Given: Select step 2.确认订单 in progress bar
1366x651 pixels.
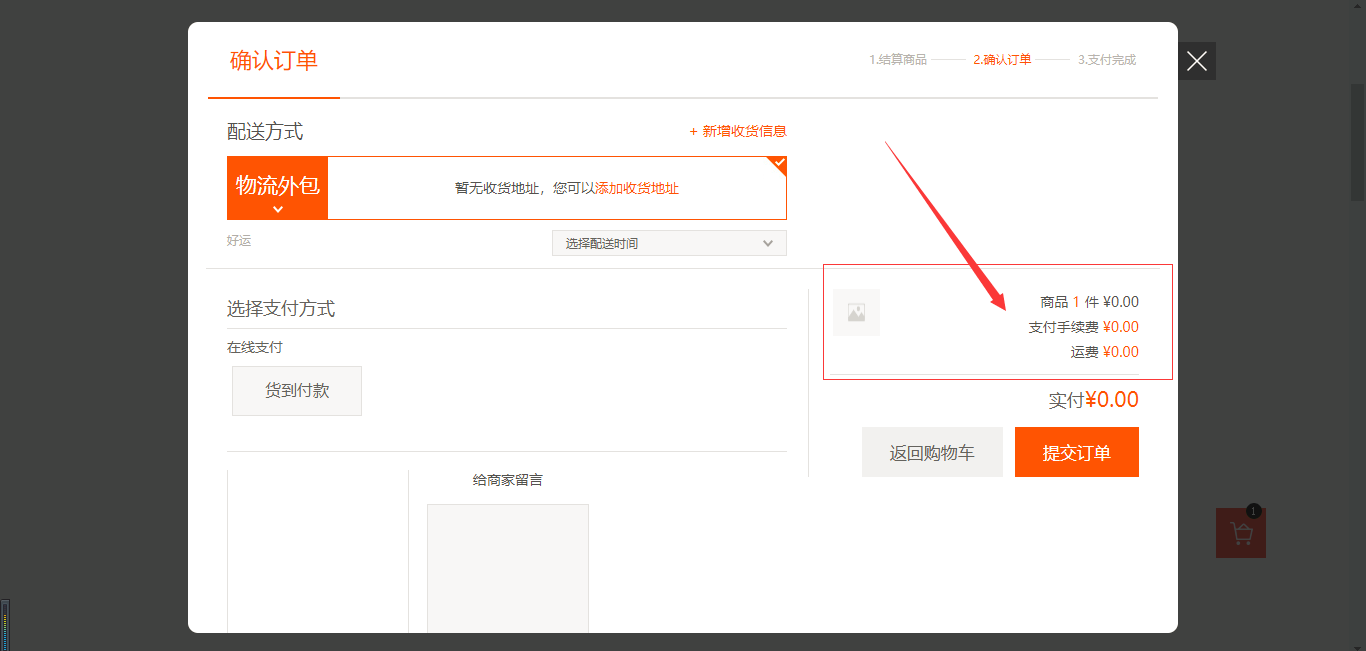Looking at the screenshot, I should (x=1002, y=60).
